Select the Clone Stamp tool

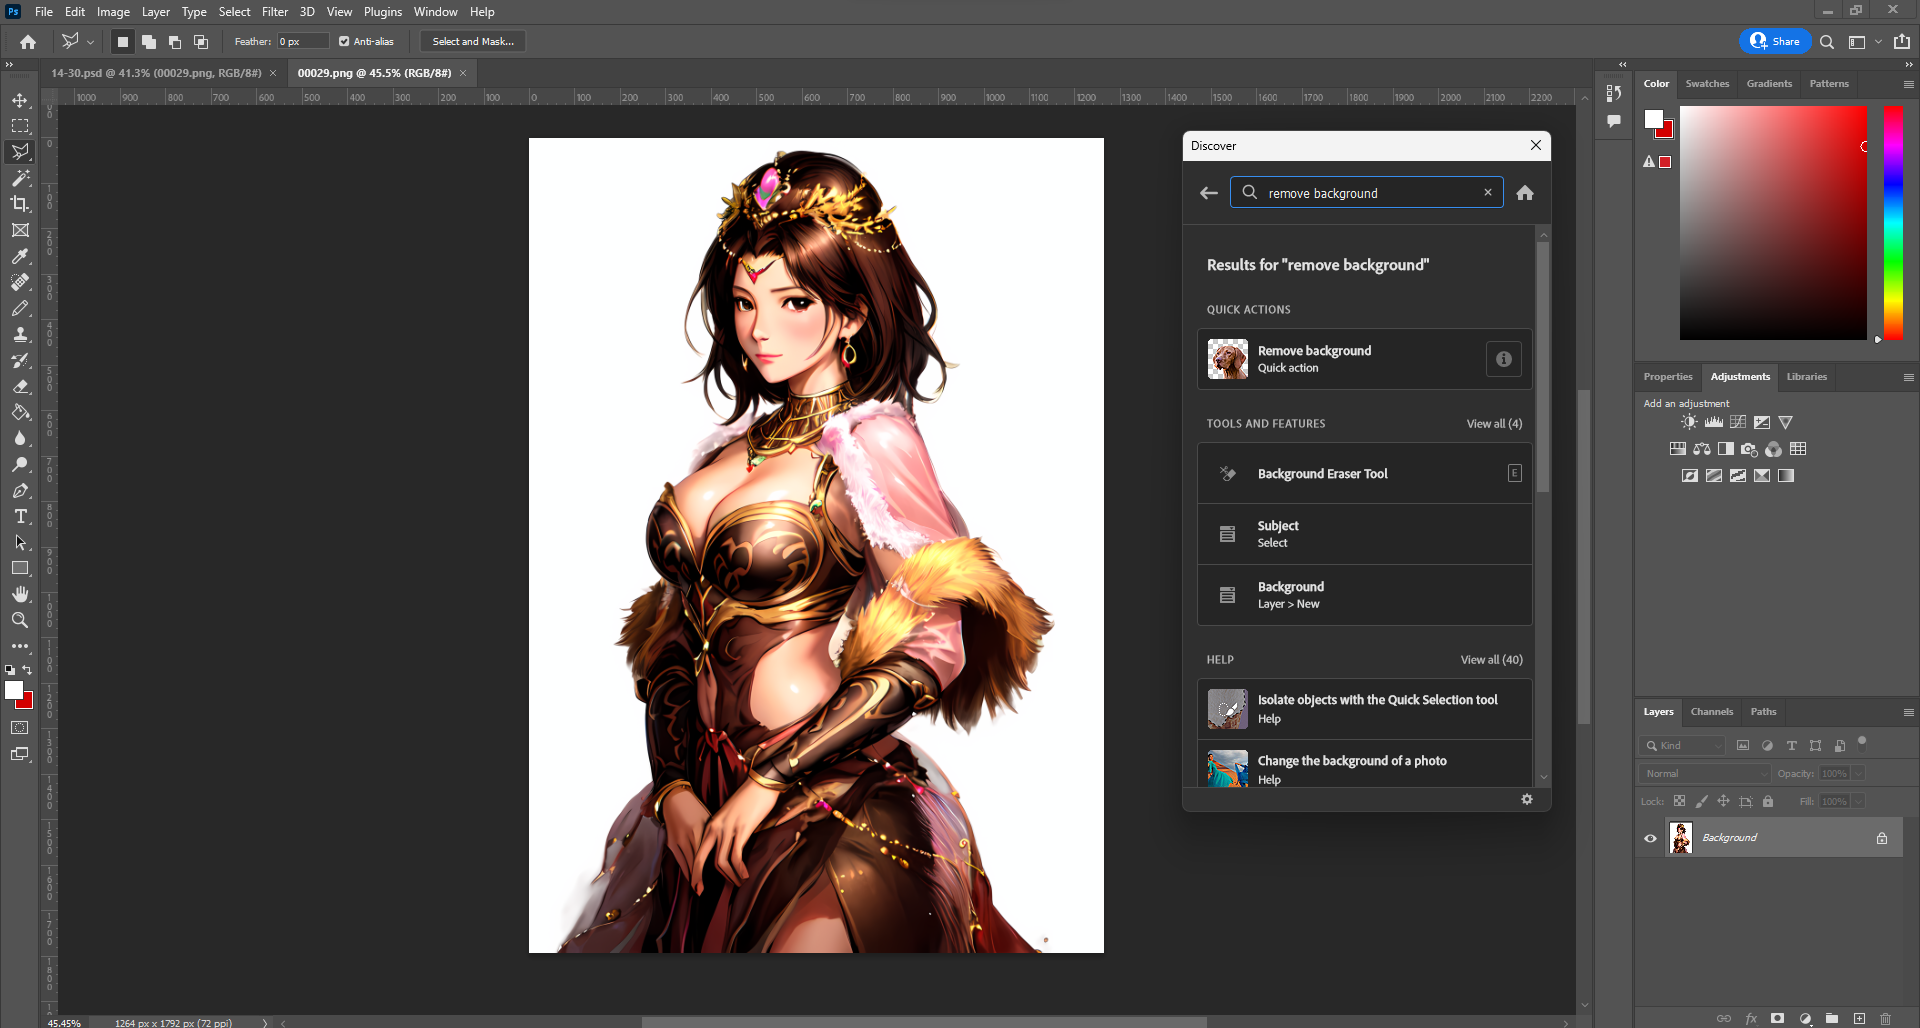[20, 334]
